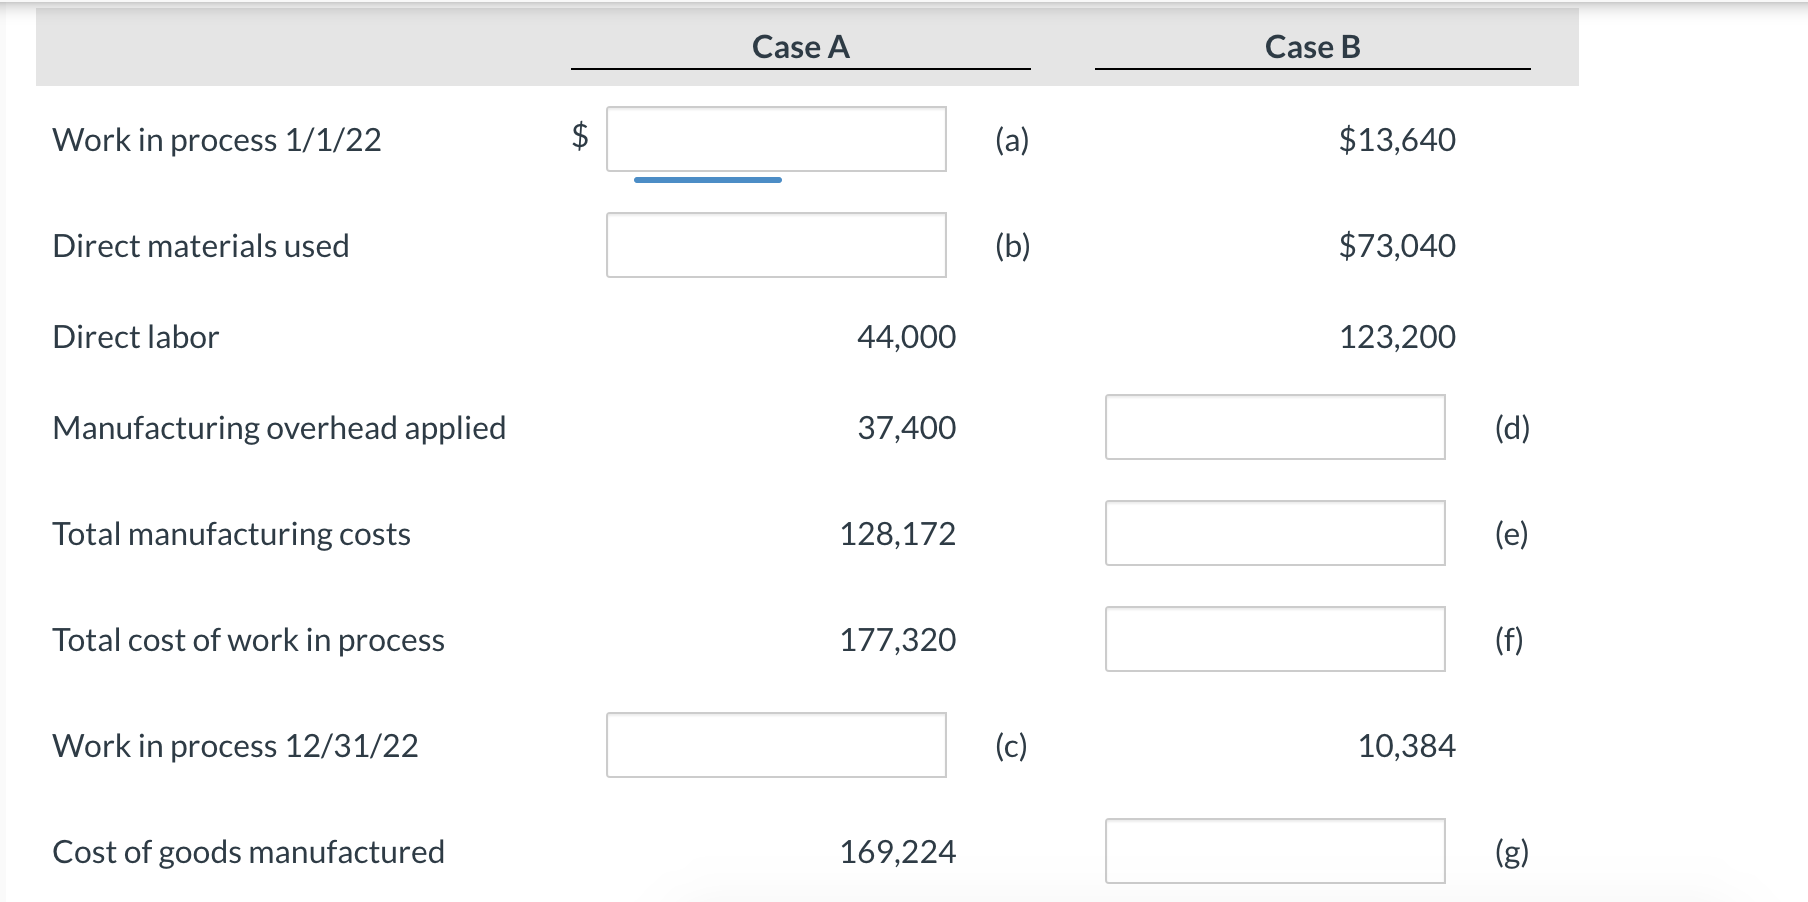Click the $13,640 value under Case B
Image resolution: width=1808 pixels, height=902 pixels.
tap(1399, 139)
